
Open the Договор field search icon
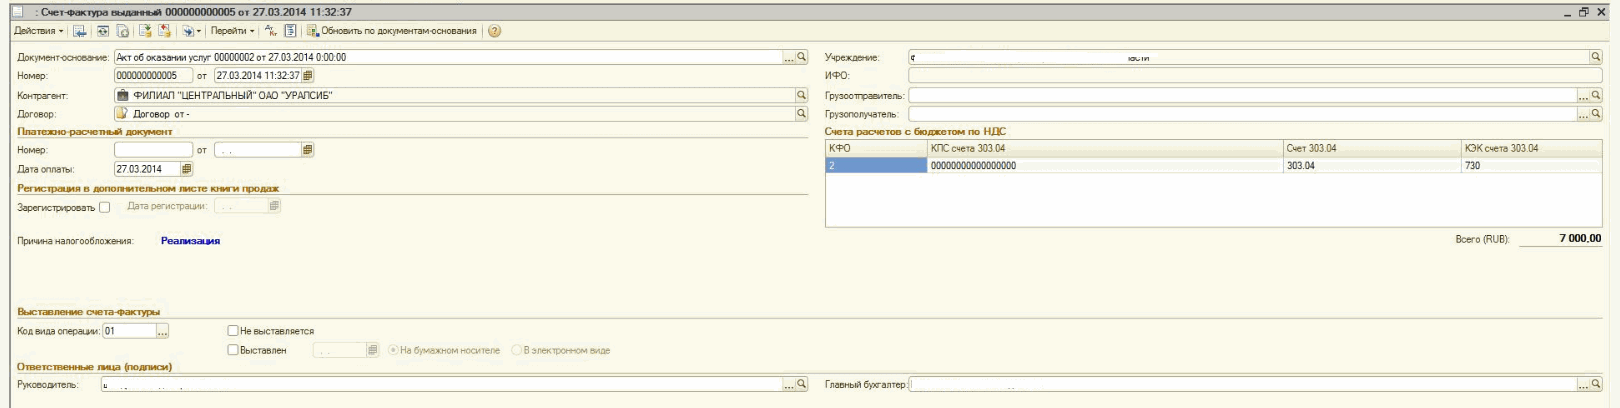click(801, 114)
